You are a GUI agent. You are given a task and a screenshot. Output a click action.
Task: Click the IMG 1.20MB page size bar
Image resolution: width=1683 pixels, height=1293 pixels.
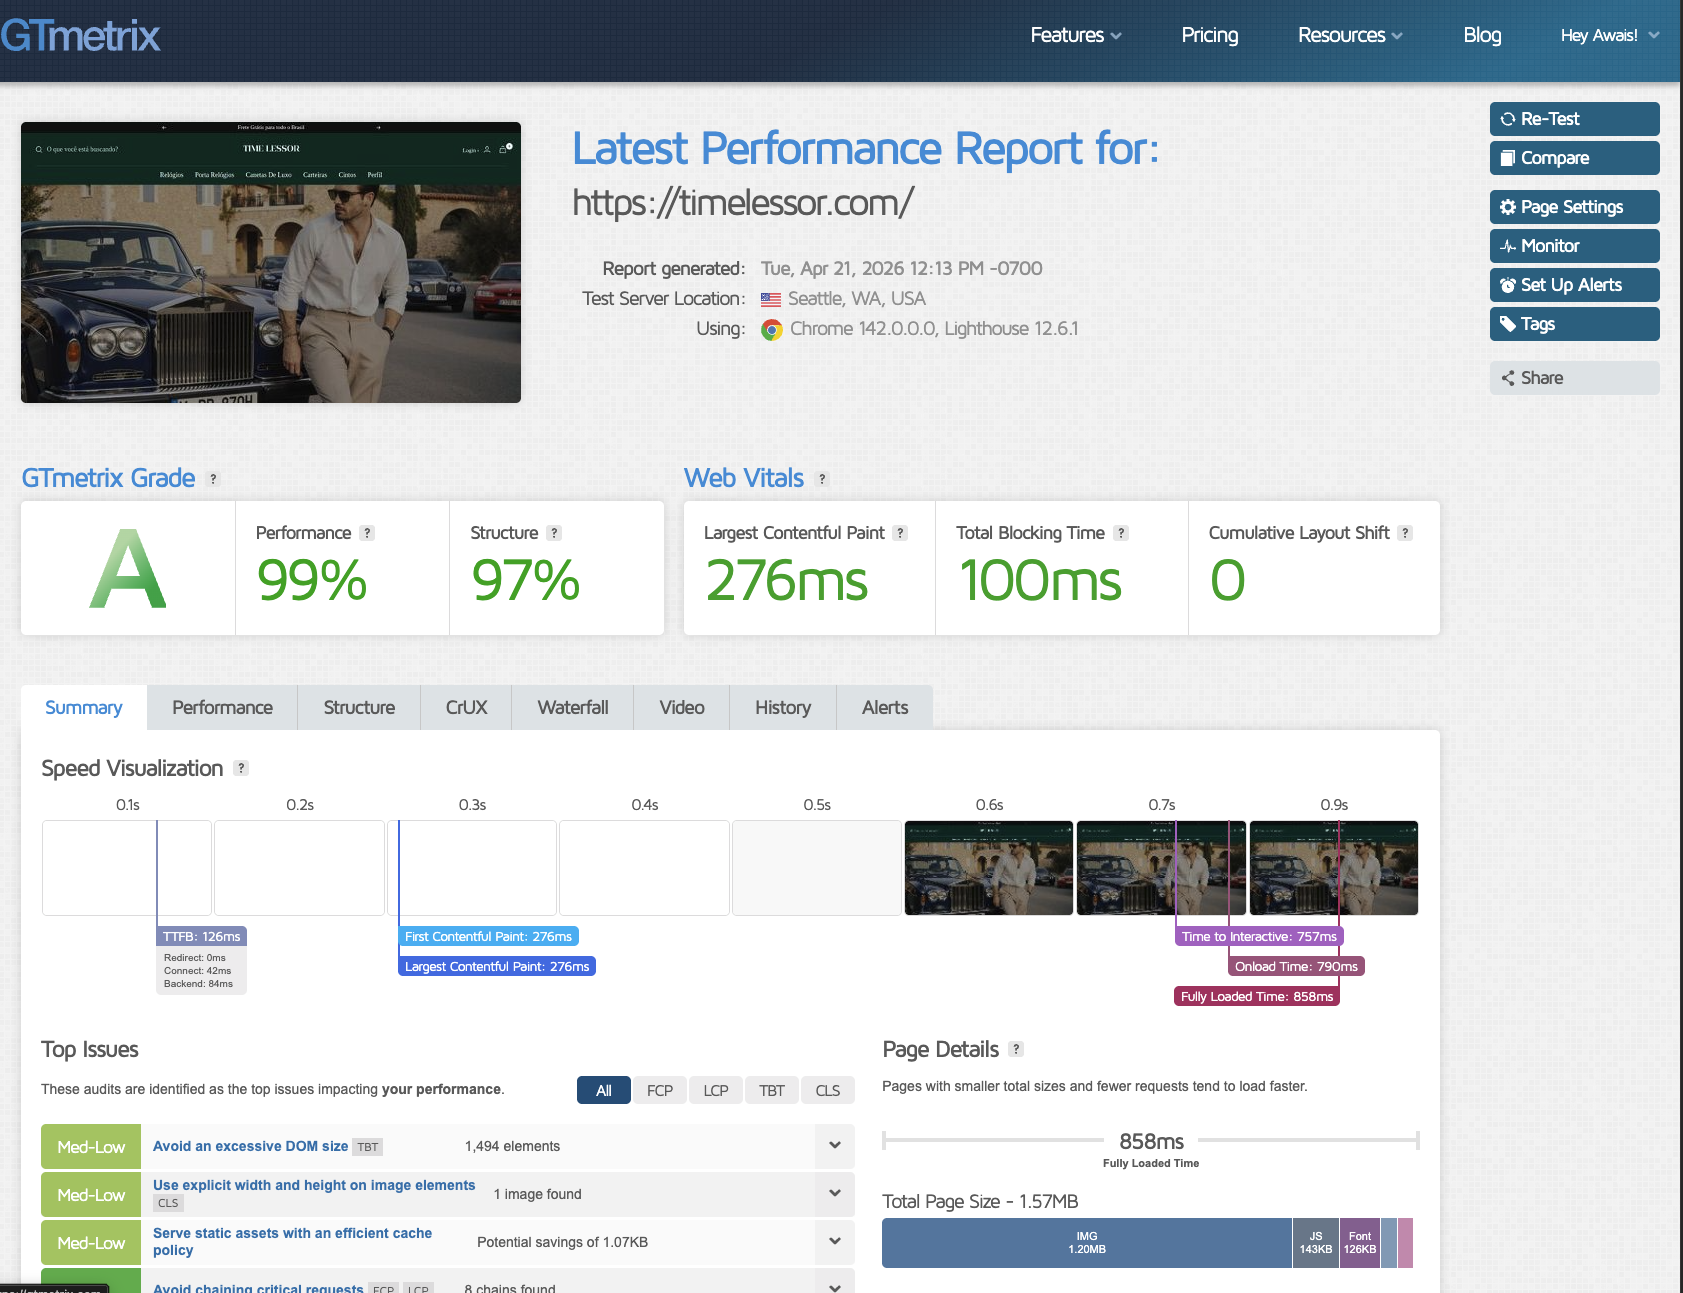[1086, 1243]
